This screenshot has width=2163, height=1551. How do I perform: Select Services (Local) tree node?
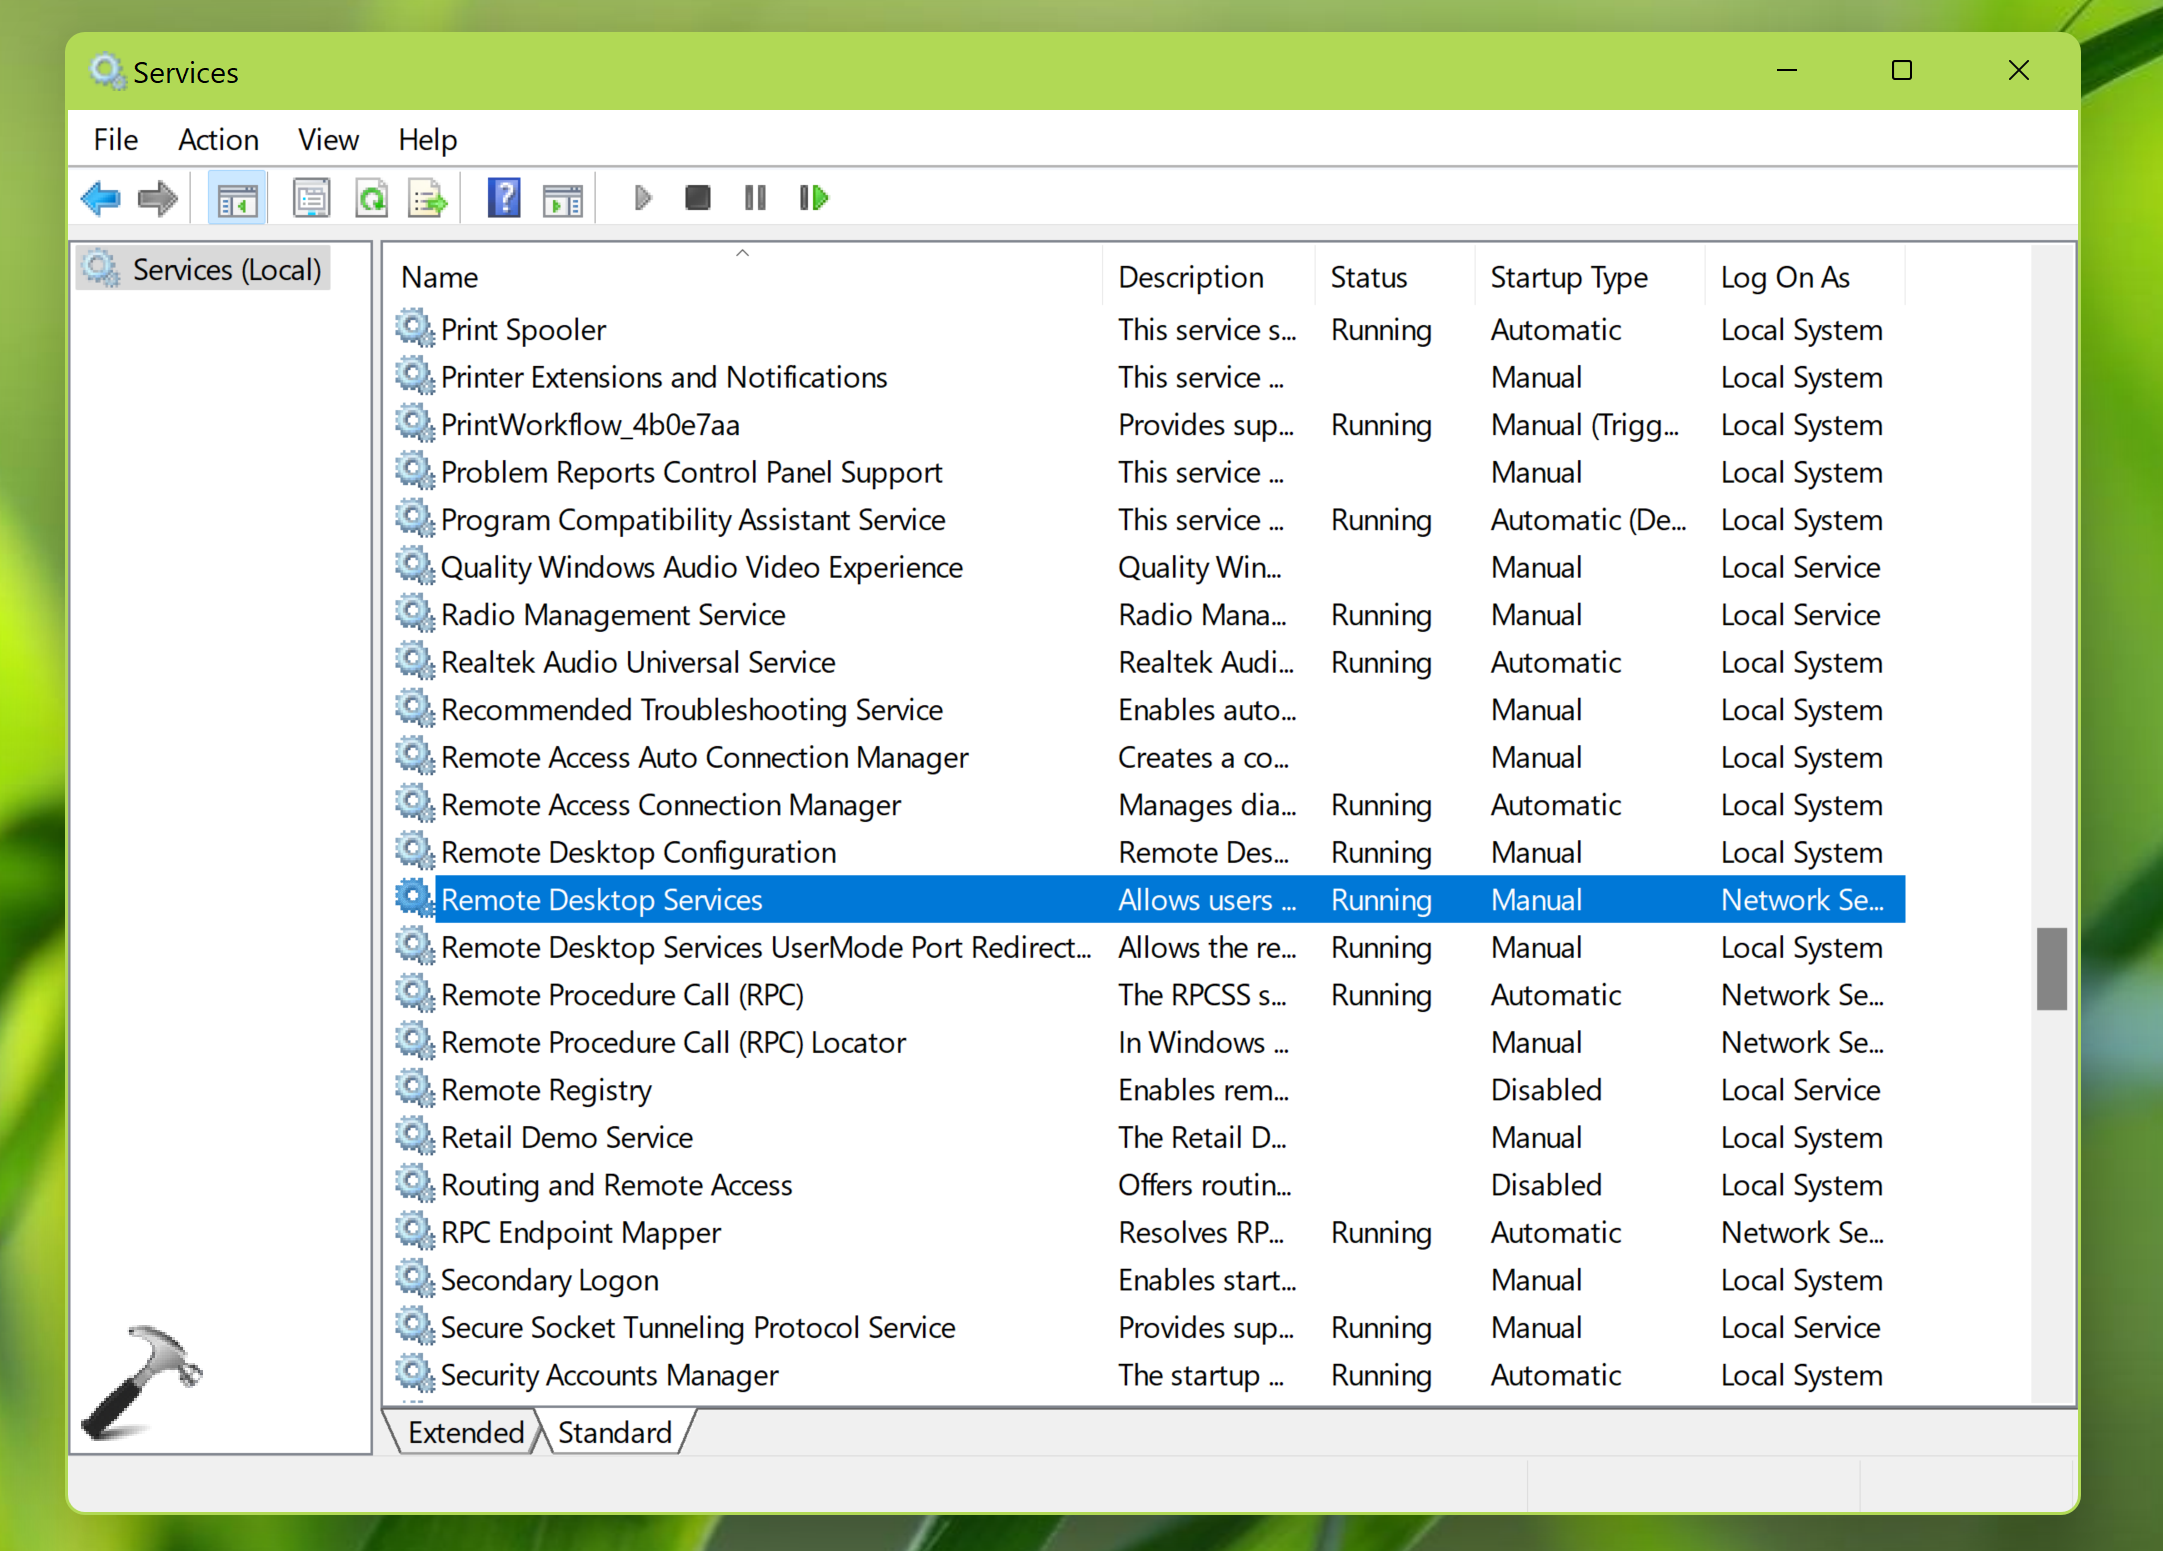(226, 269)
